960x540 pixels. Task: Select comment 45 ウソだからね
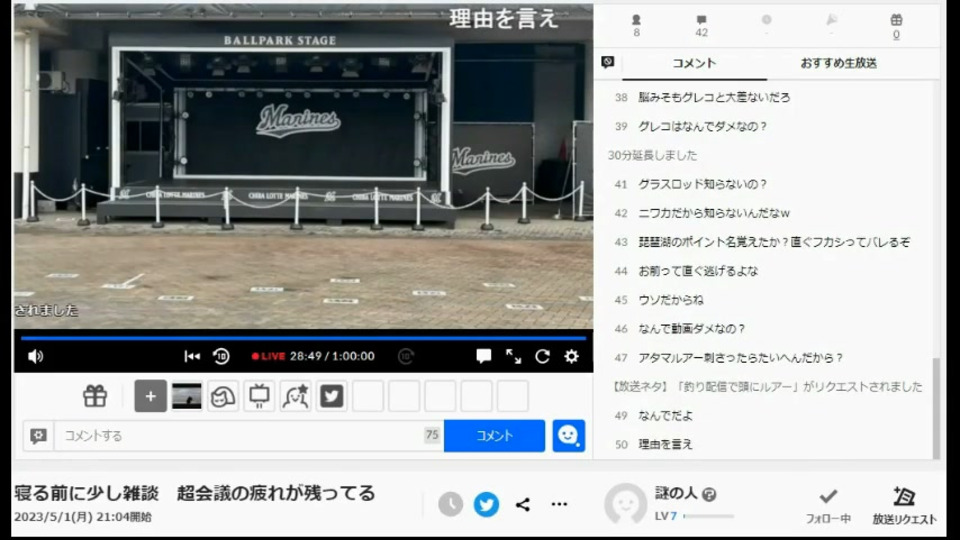671,300
